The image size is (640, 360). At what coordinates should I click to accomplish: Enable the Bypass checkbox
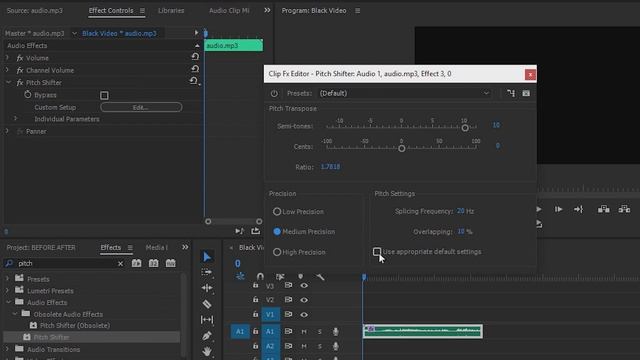tap(104, 95)
